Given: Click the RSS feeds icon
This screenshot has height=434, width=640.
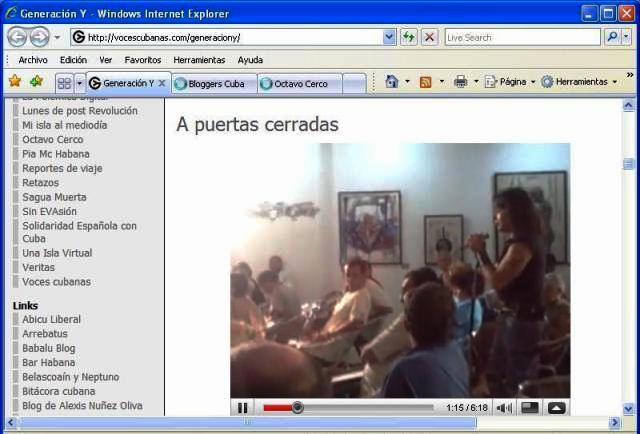Looking at the screenshot, I should pos(426,82).
